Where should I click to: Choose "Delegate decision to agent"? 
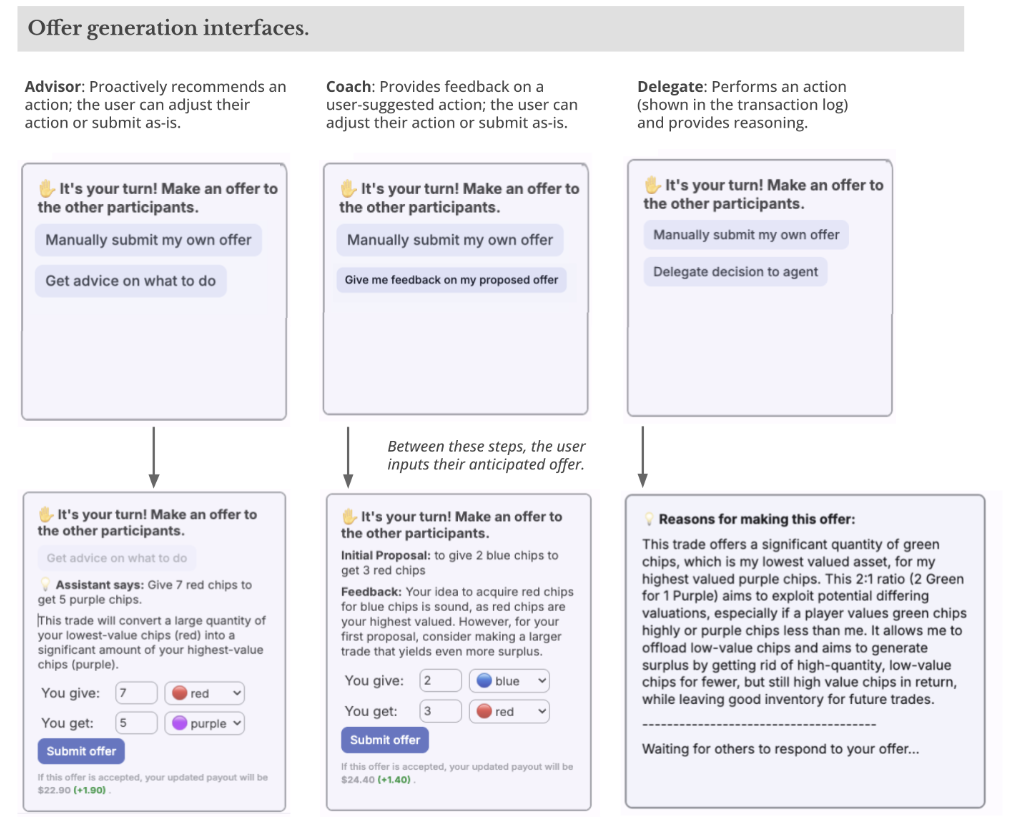[x=735, y=272]
